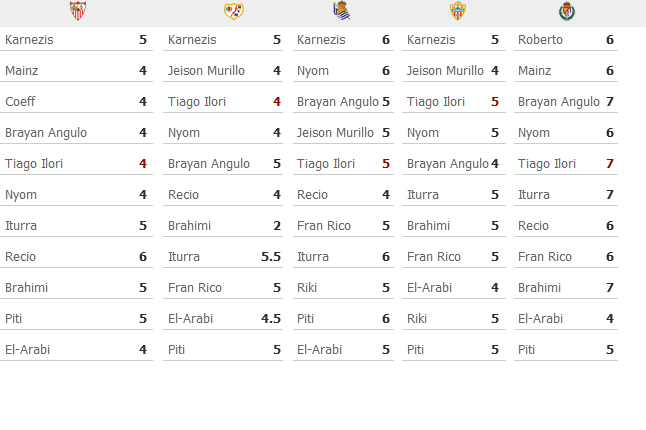Select Jeison Murillo under Rayo Vallecano
This screenshot has height=430, width=646.
click(206, 70)
